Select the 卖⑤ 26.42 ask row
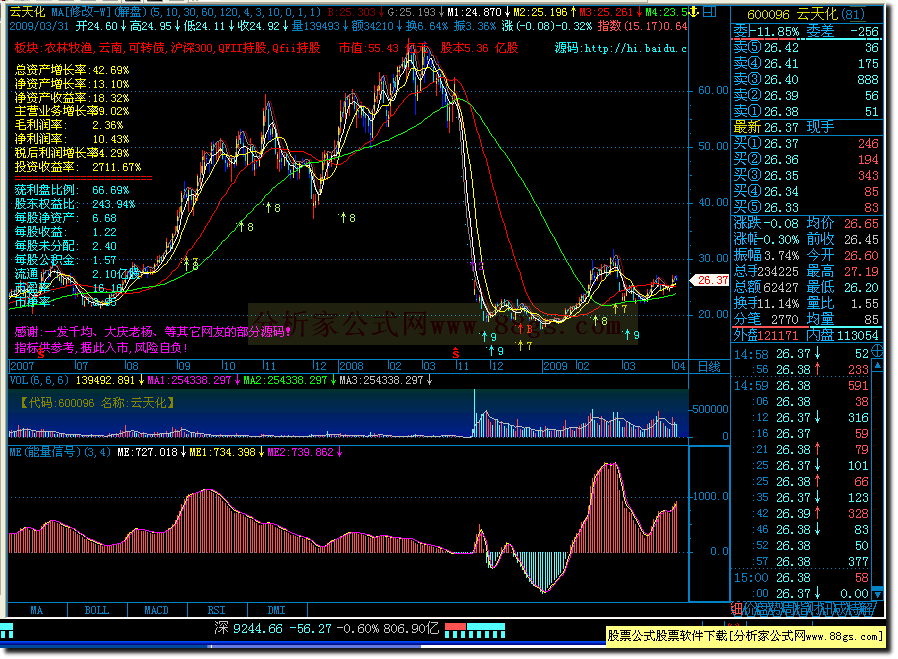Screen dimensions: 898x659 806,48
